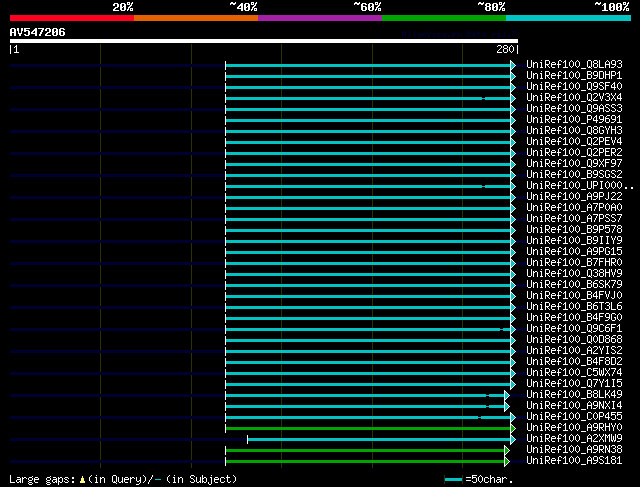Viewport: 640px width, 487px height.
Task: Click the green ~80% identity color band
Action: tap(444, 18)
